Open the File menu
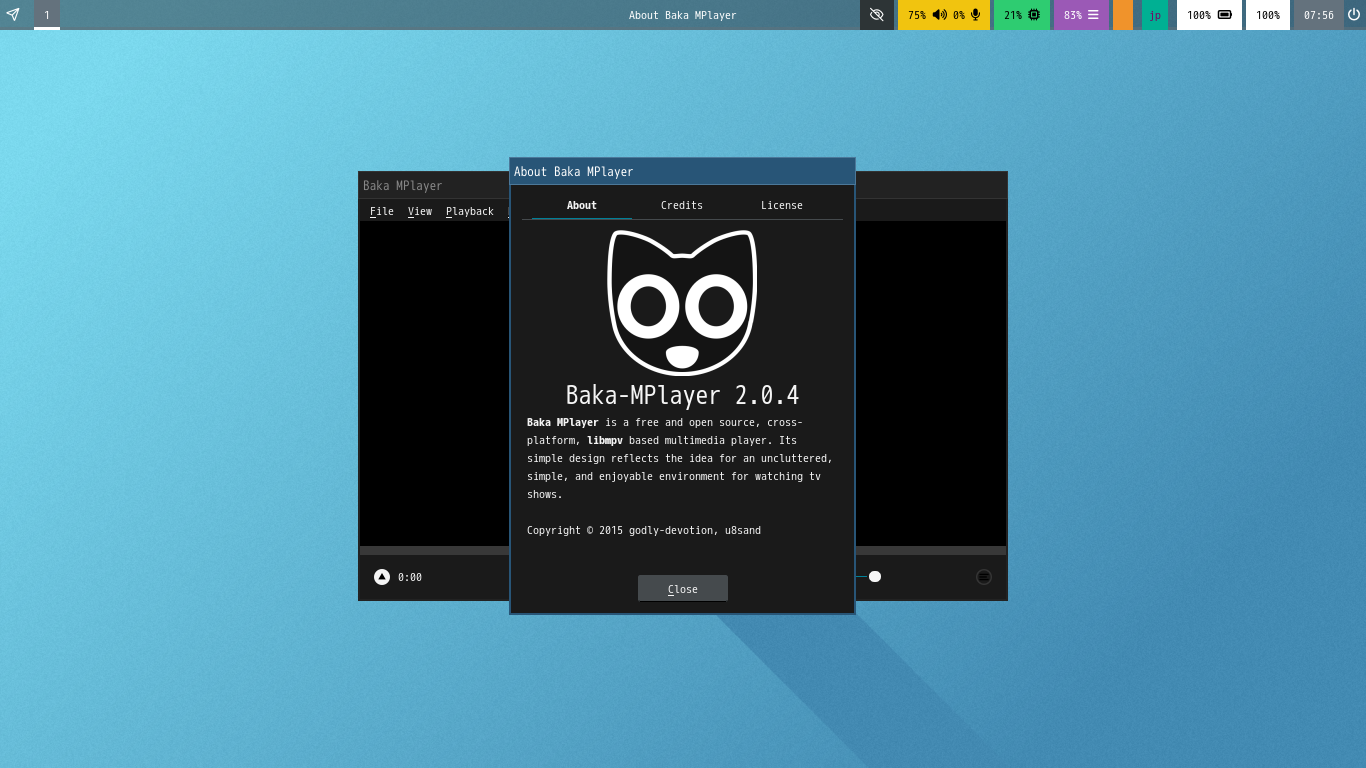 tap(381, 211)
